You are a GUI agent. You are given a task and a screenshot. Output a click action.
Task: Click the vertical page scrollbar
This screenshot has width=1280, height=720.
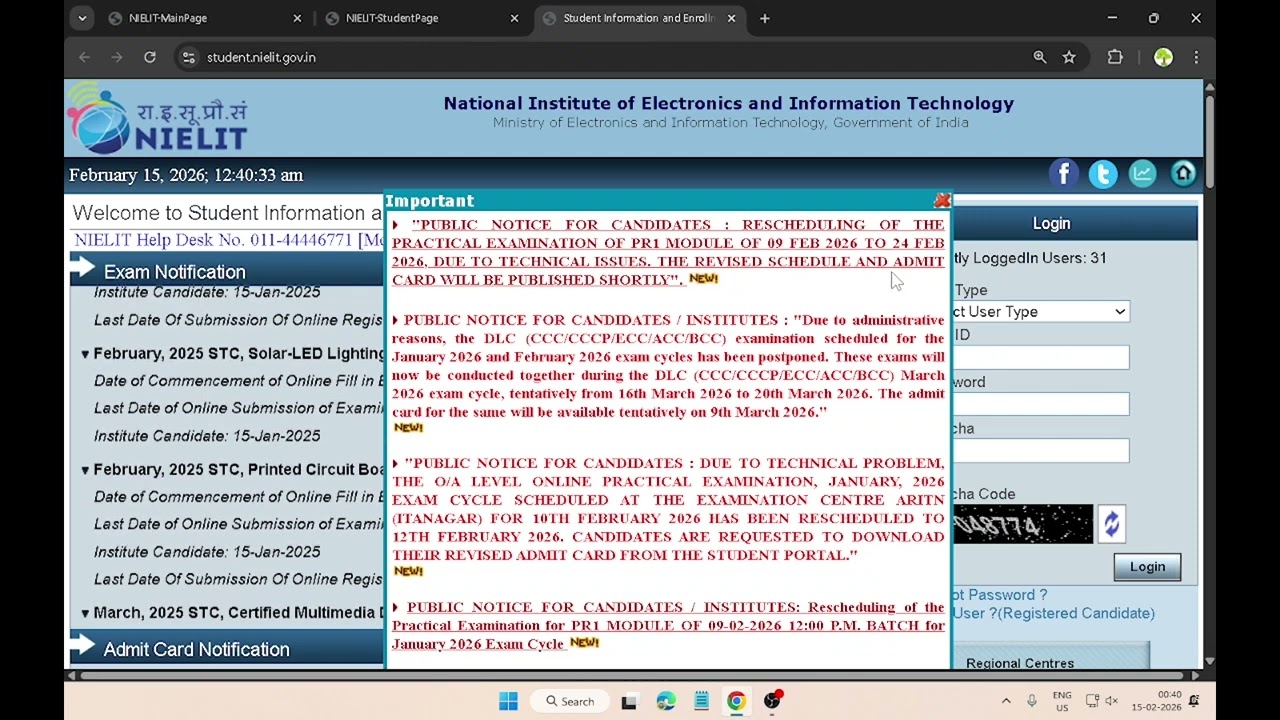[1210, 140]
